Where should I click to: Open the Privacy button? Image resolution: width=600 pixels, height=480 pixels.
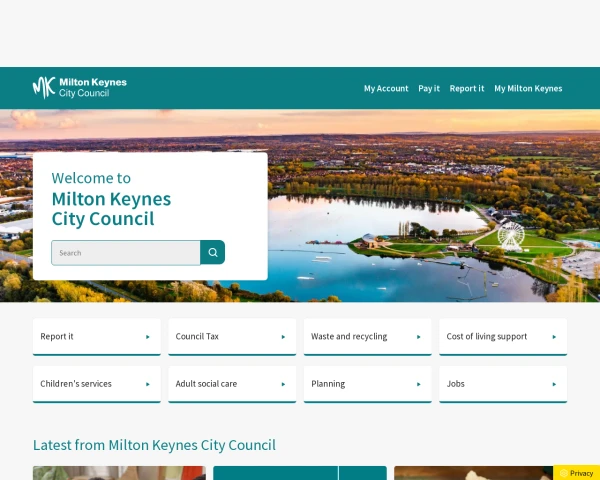tap(577, 473)
